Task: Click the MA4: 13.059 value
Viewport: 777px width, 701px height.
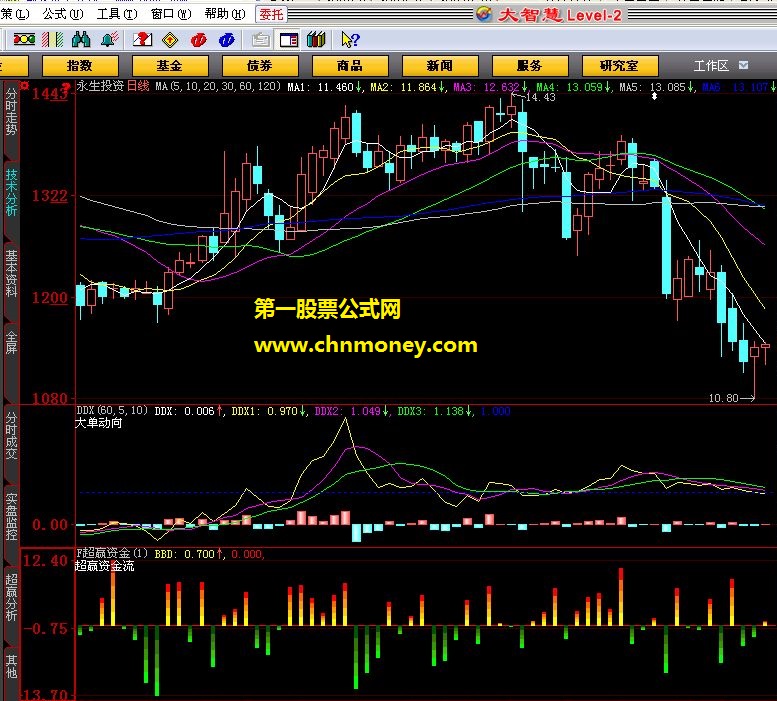Action: (x=573, y=87)
